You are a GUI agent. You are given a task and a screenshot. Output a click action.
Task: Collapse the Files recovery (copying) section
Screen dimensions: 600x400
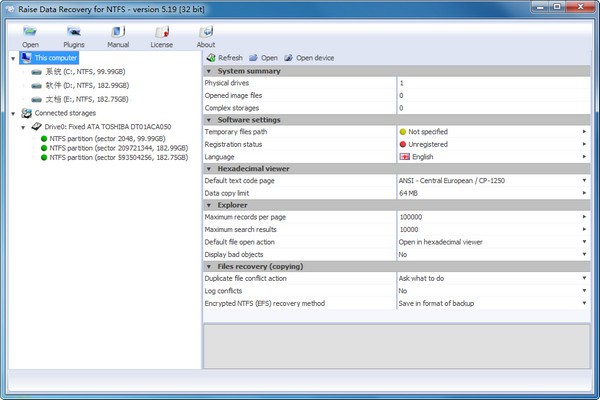209,267
